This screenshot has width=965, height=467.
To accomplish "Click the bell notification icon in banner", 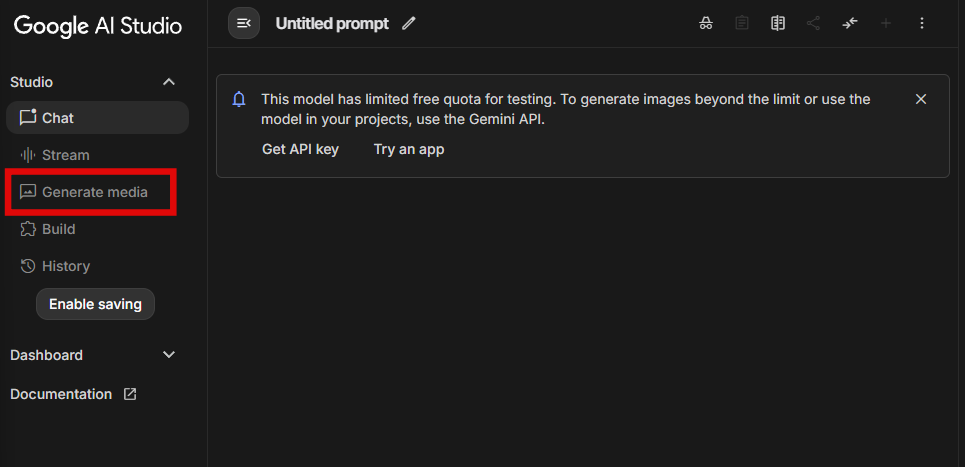I will point(239,99).
